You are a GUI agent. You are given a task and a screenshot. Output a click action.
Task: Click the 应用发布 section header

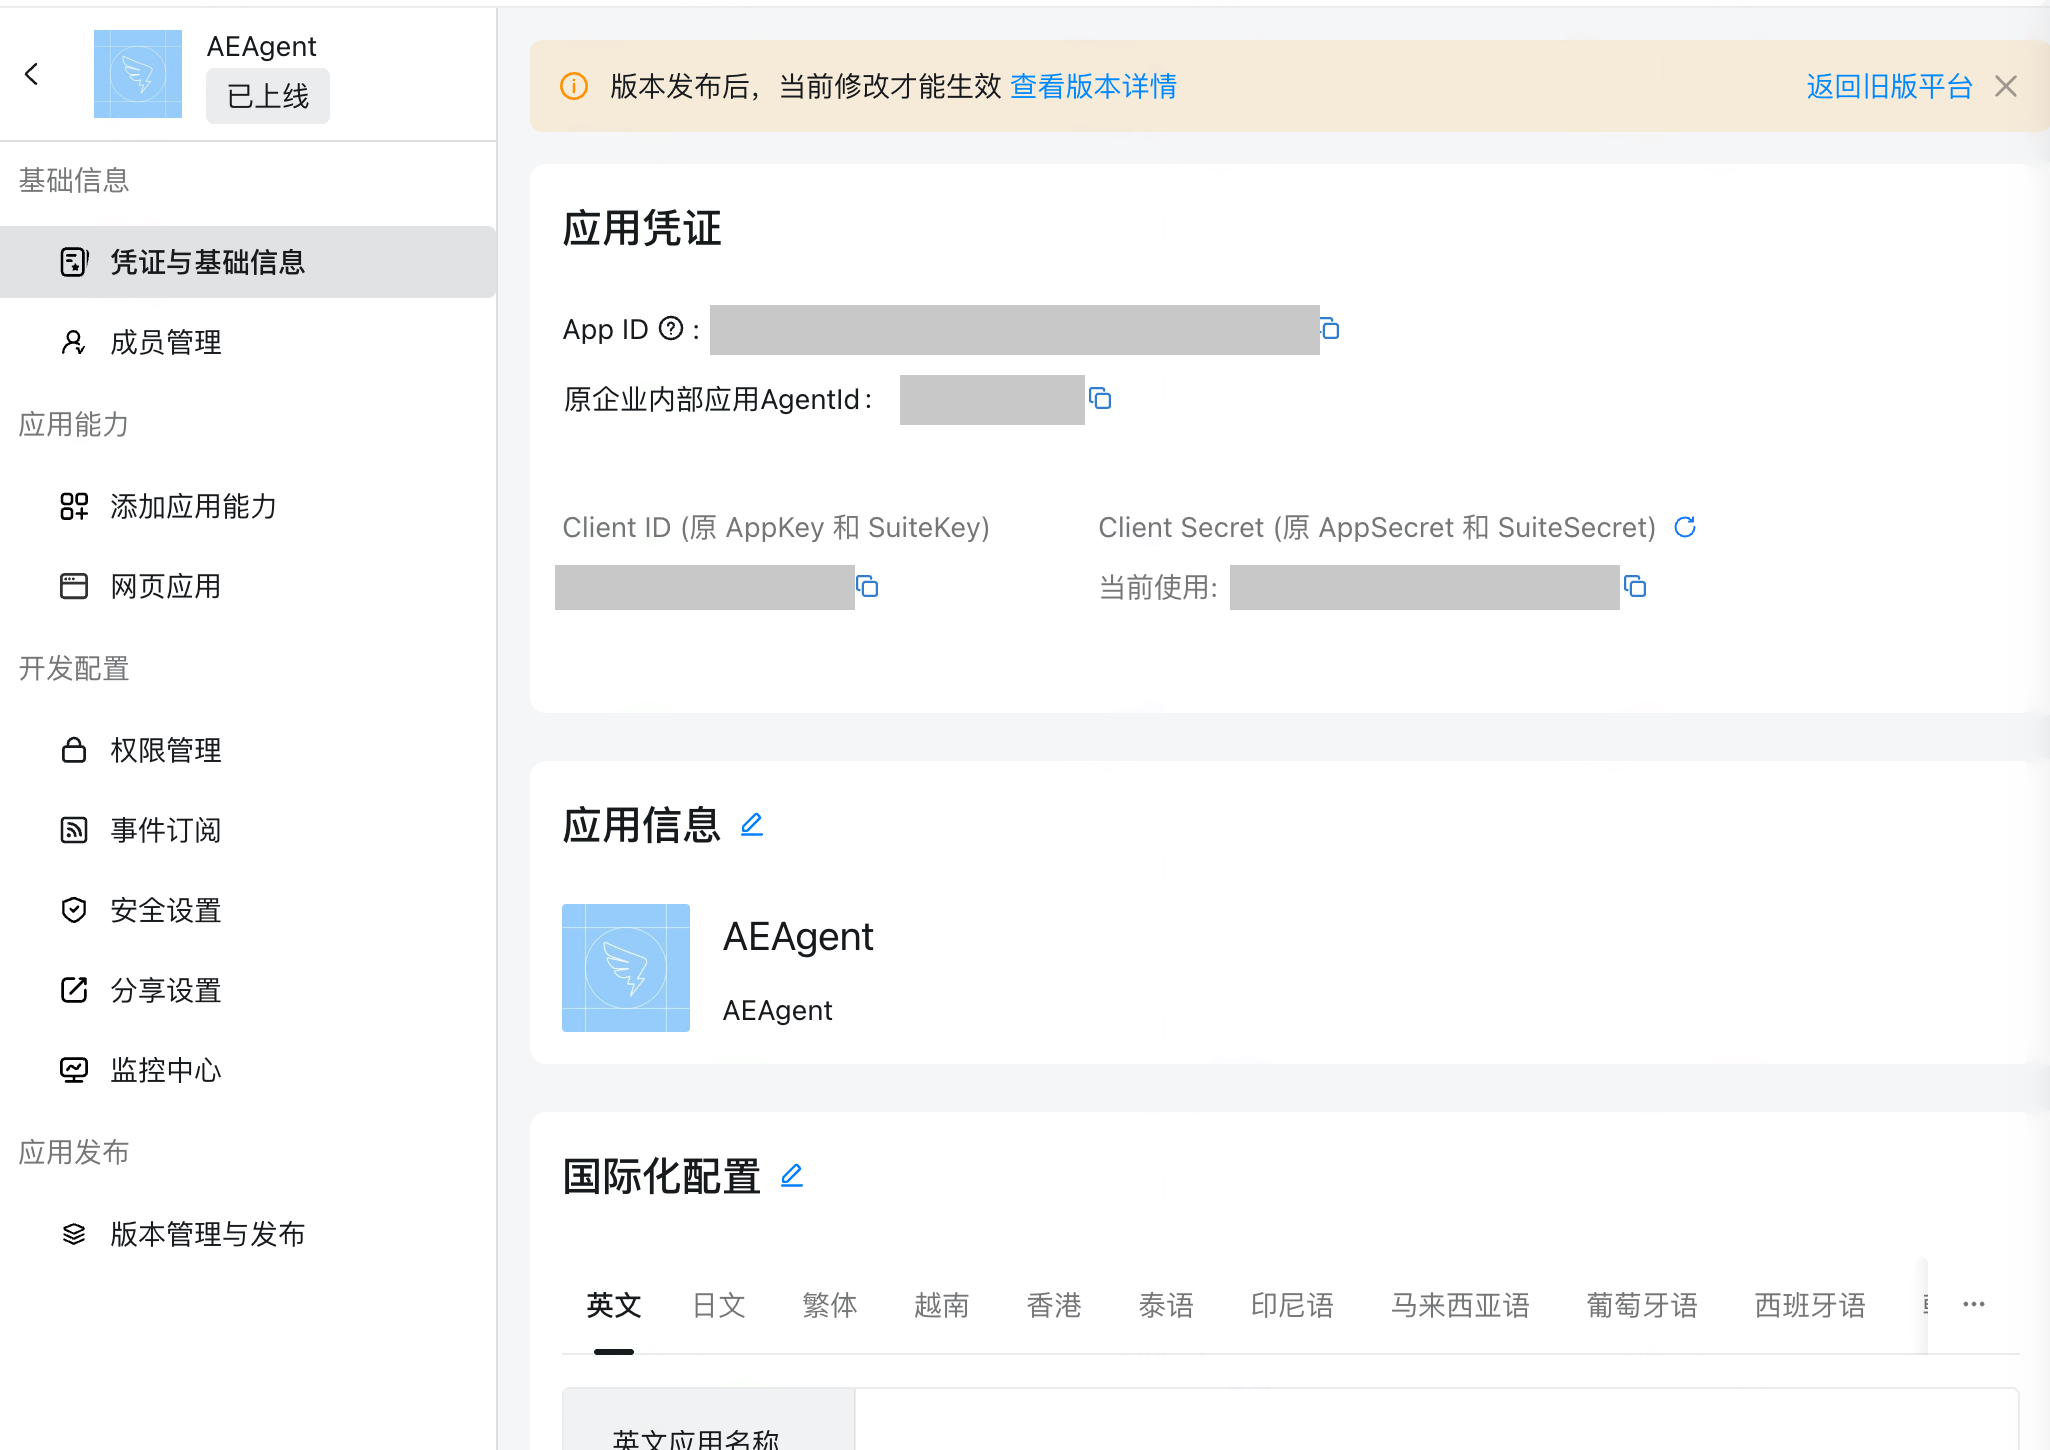coord(74,1152)
